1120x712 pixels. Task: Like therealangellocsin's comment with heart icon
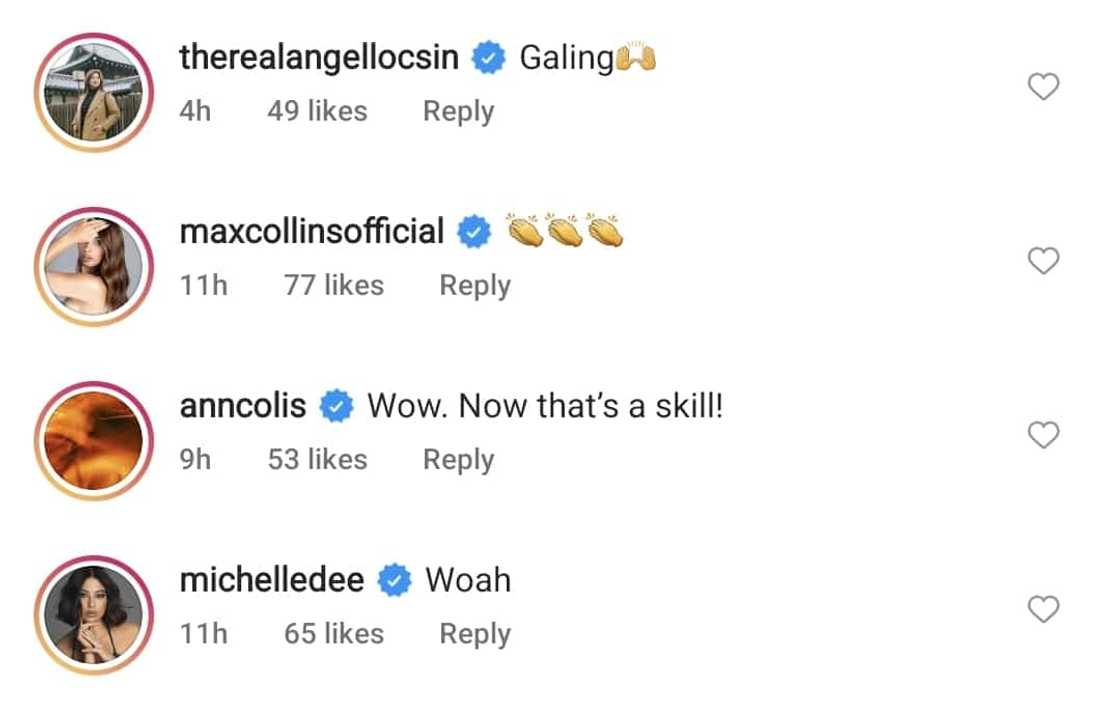click(x=1043, y=87)
